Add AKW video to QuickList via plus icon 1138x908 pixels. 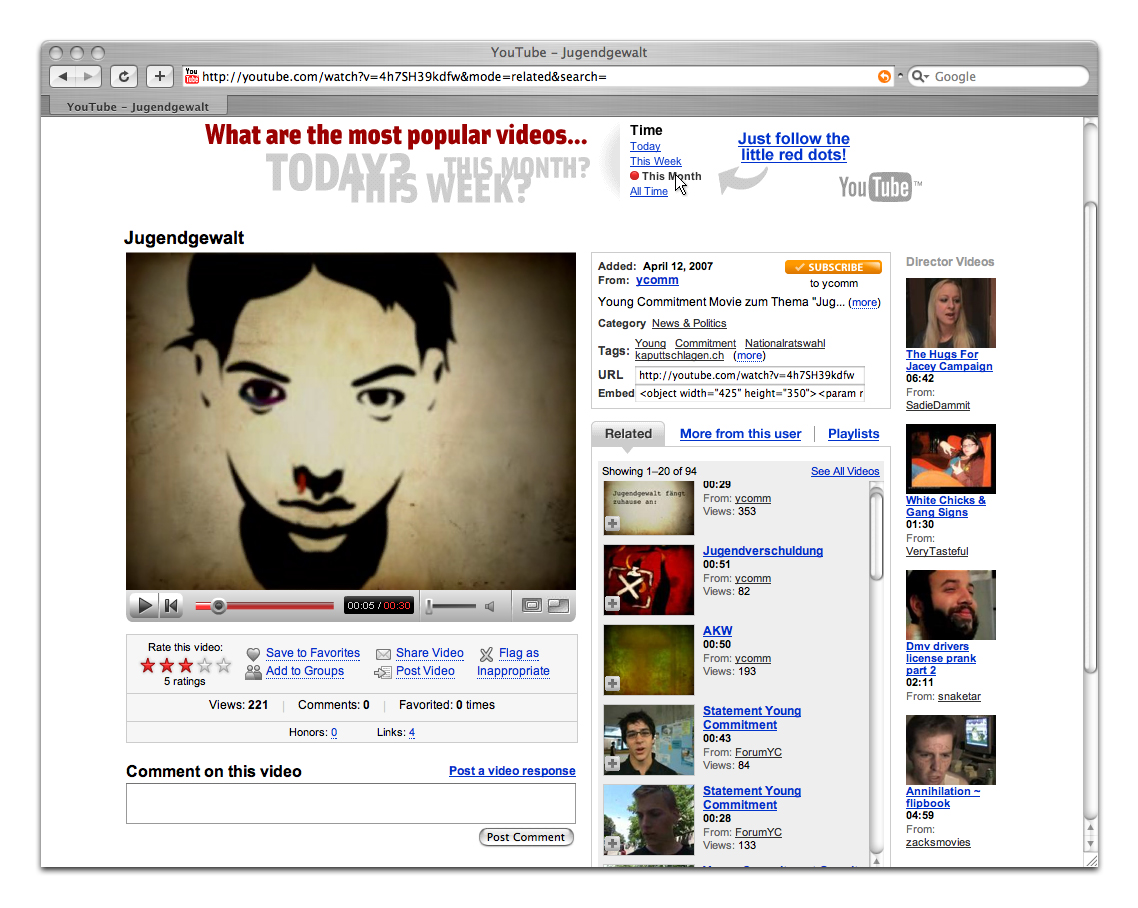[613, 684]
